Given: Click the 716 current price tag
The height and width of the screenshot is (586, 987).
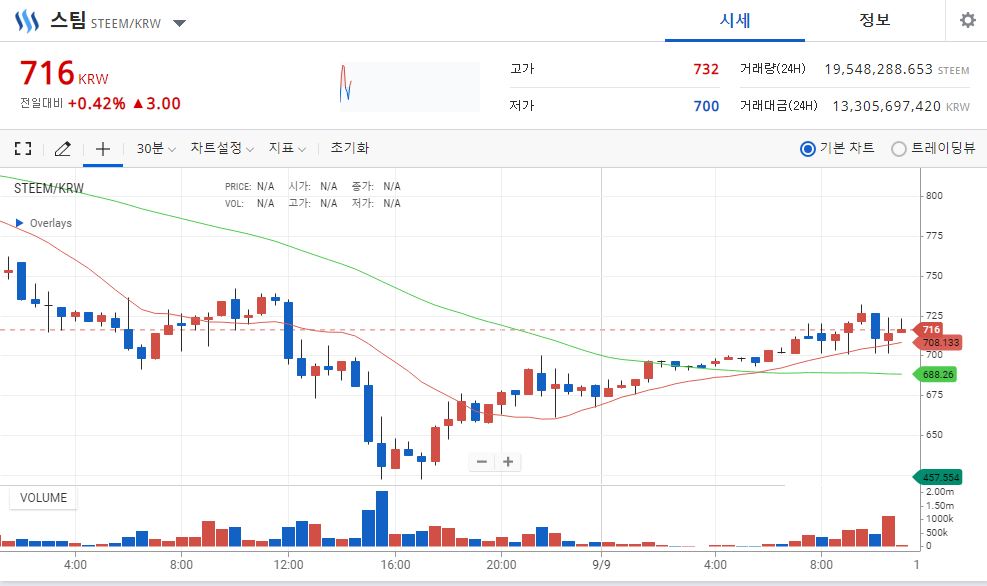Looking at the screenshot, I should click(x=930, y=329).
